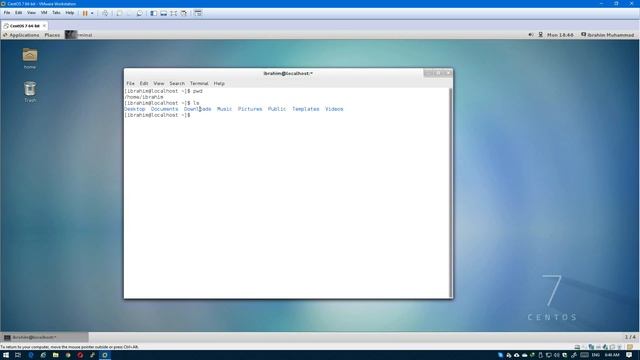Click Send Ctrl+Alt+Del toolbar icon
640x360 pixels.
point(105,13)
